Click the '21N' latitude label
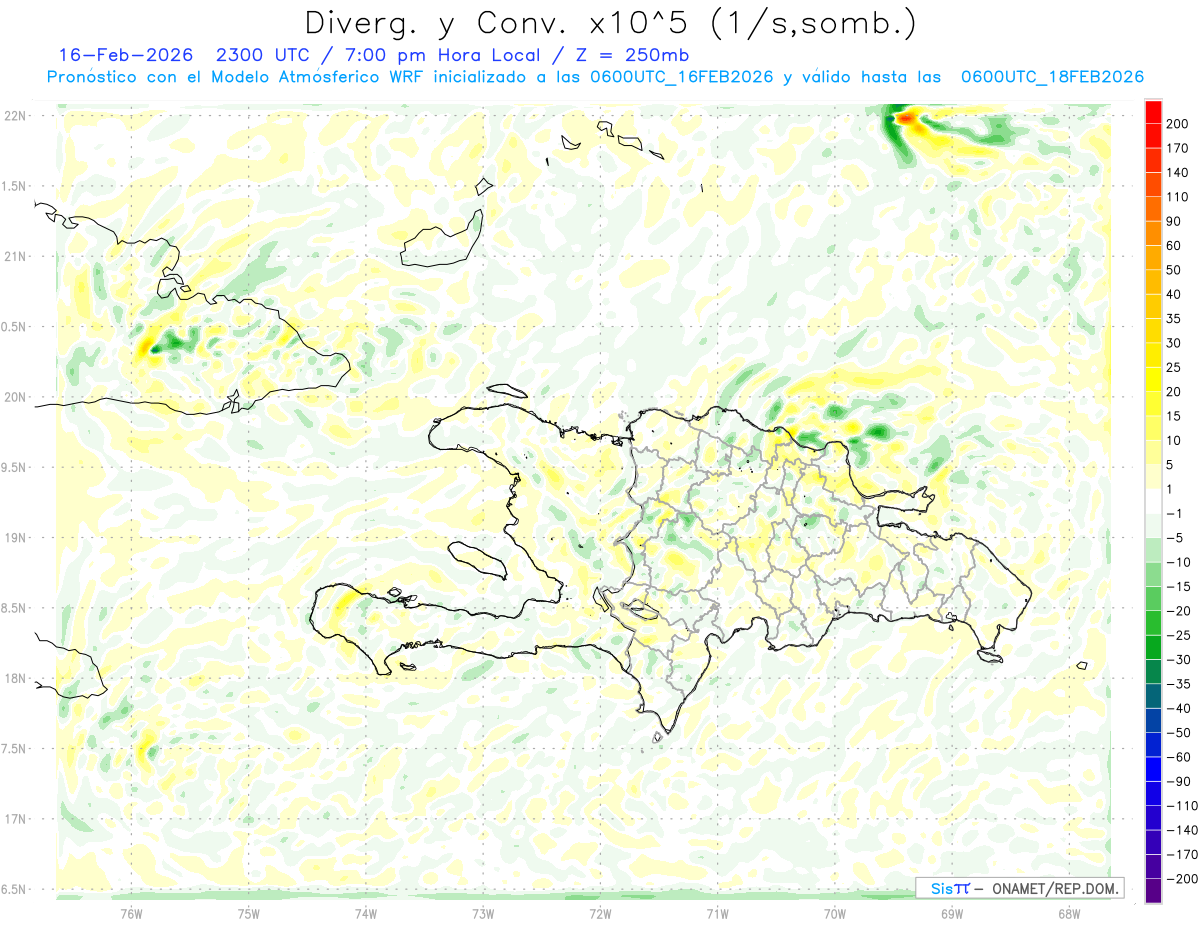 15,256
